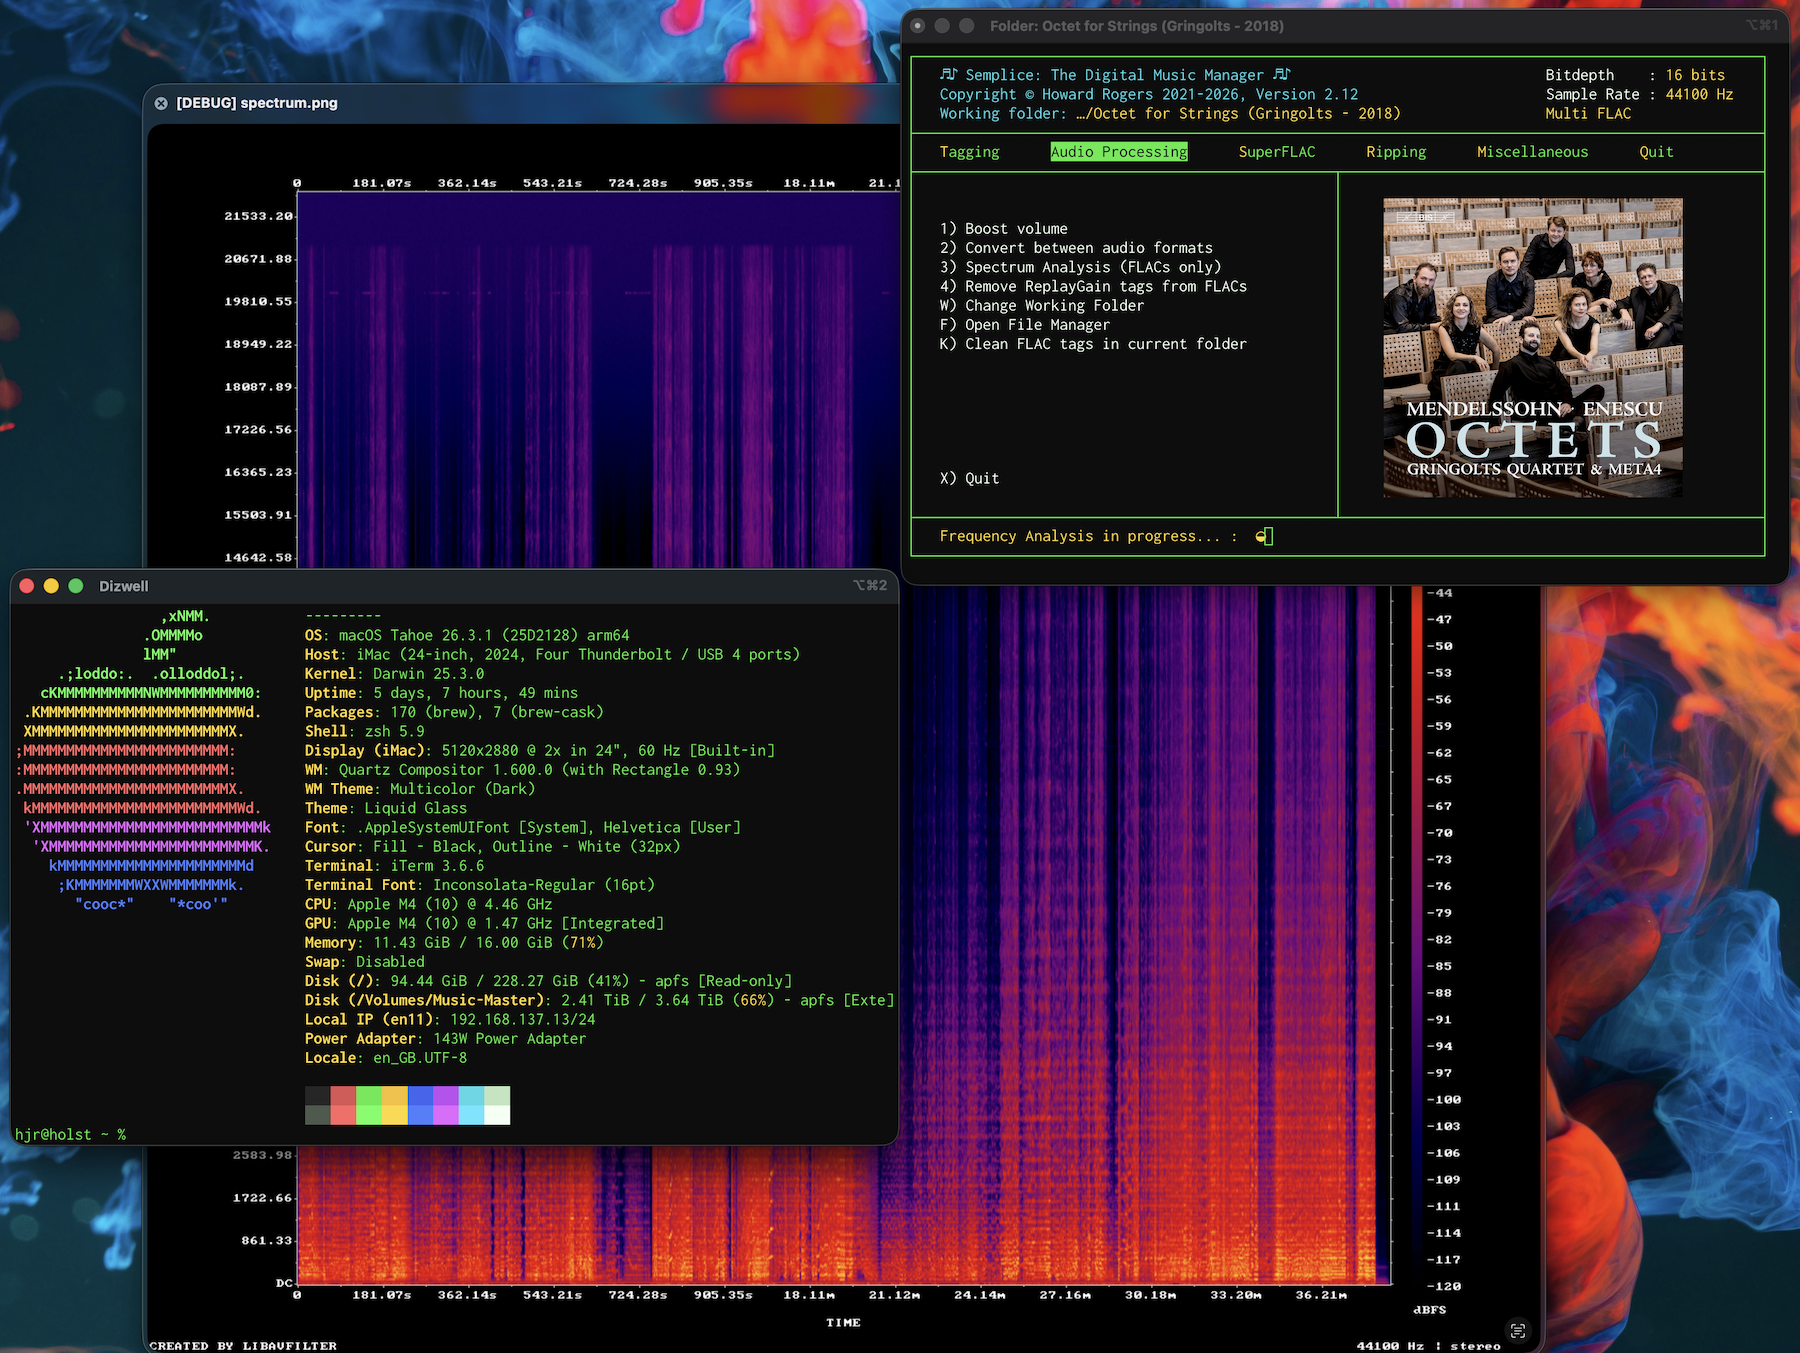Click the red close button on Dizwell
This screenshot has width=1800, height=1353.
click(x=27, y=586)
